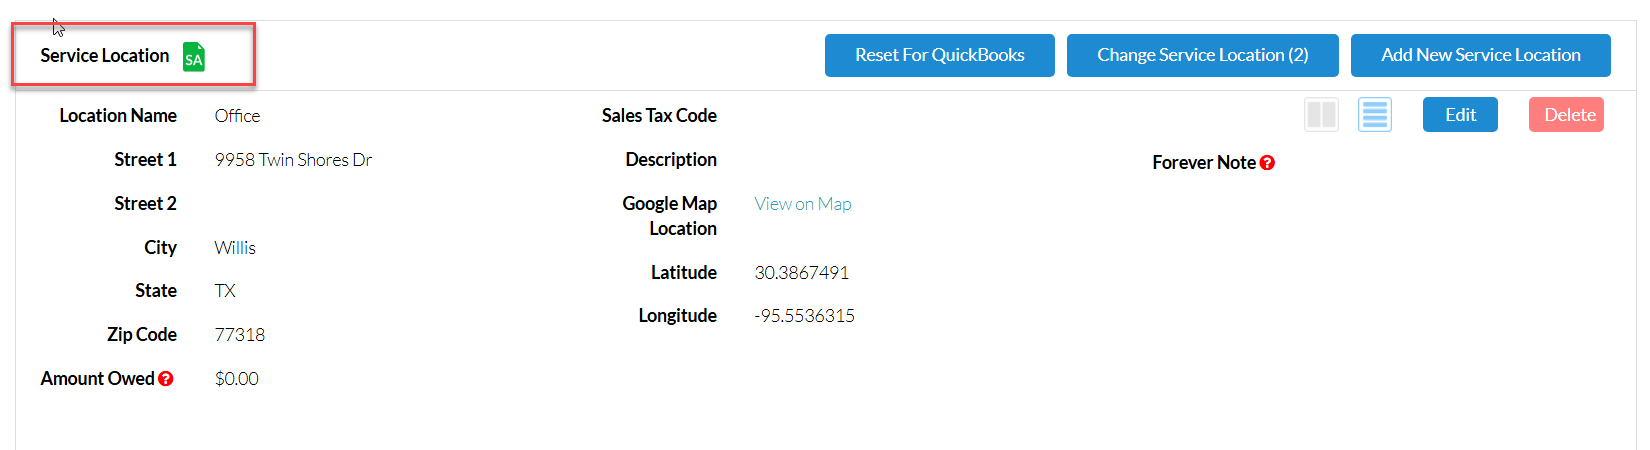Viewport: 1650px width, 450px height.
Task: Click the Zip Code value 77318
Action: (x=240, y=335)
